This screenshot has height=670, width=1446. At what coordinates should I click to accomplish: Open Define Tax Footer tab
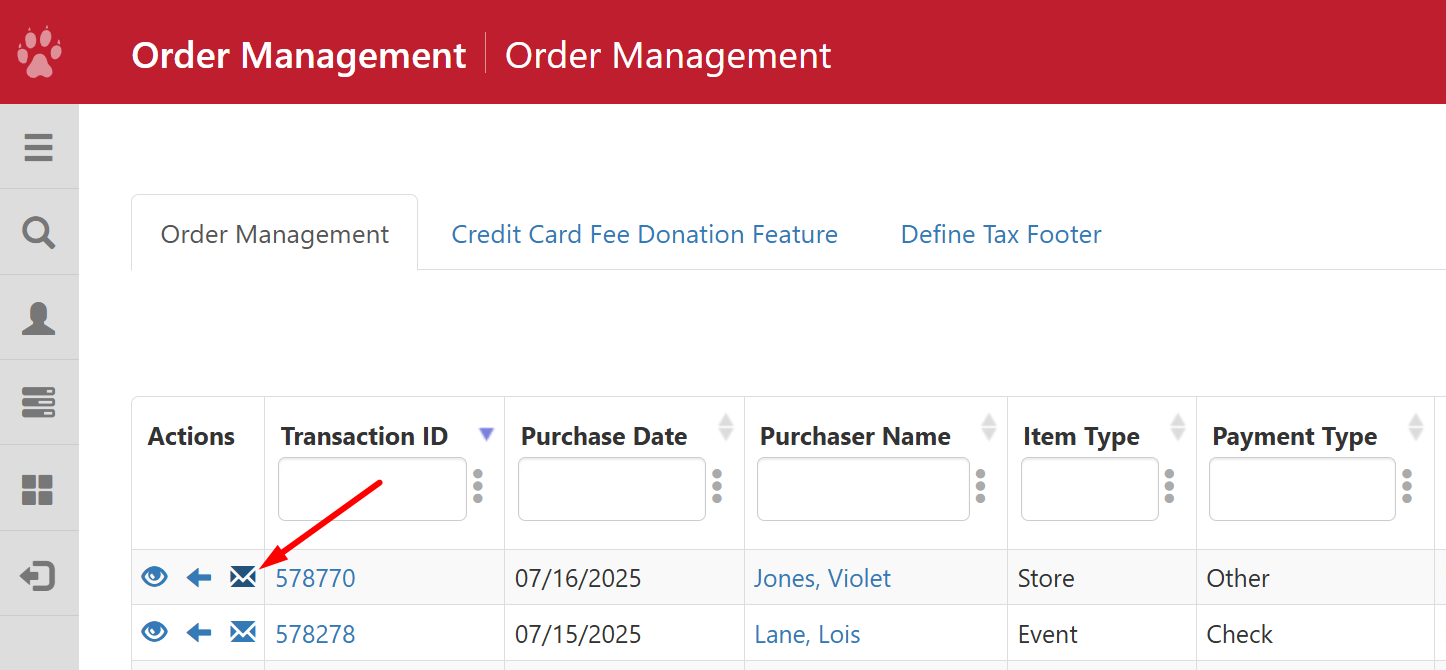click(x=1001, y=234)
